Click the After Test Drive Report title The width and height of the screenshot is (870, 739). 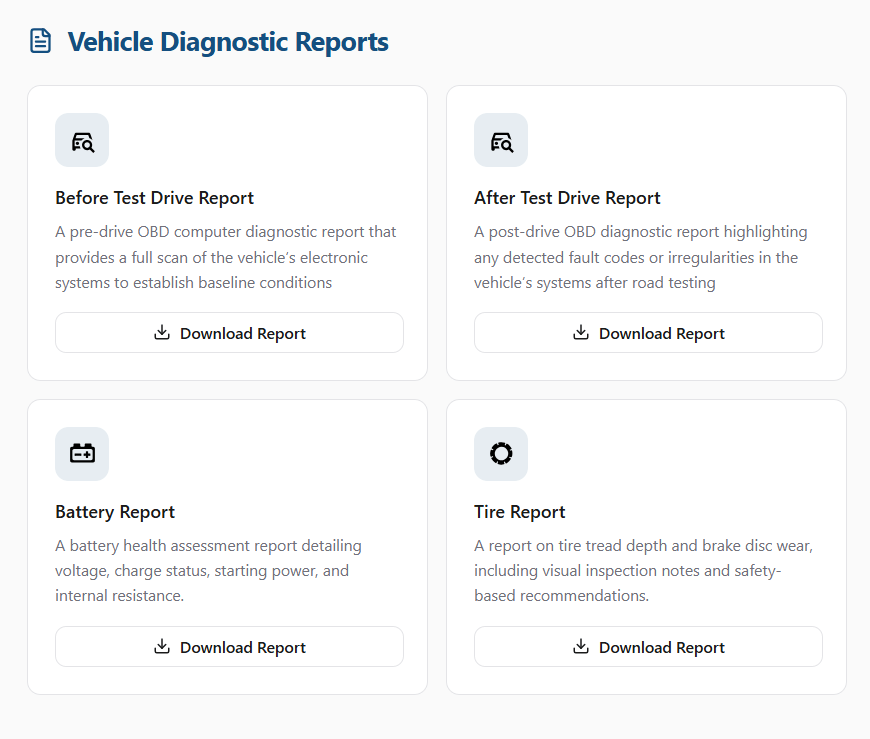coord(567,198)
